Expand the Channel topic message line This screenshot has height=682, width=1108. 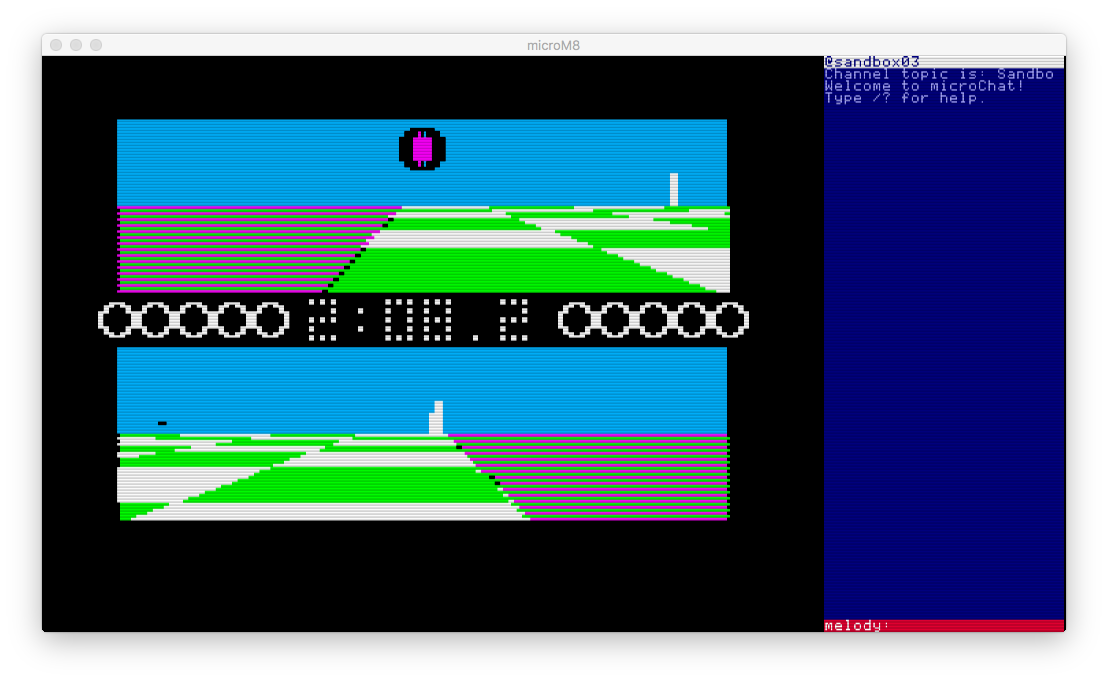(x=935, y=73)
